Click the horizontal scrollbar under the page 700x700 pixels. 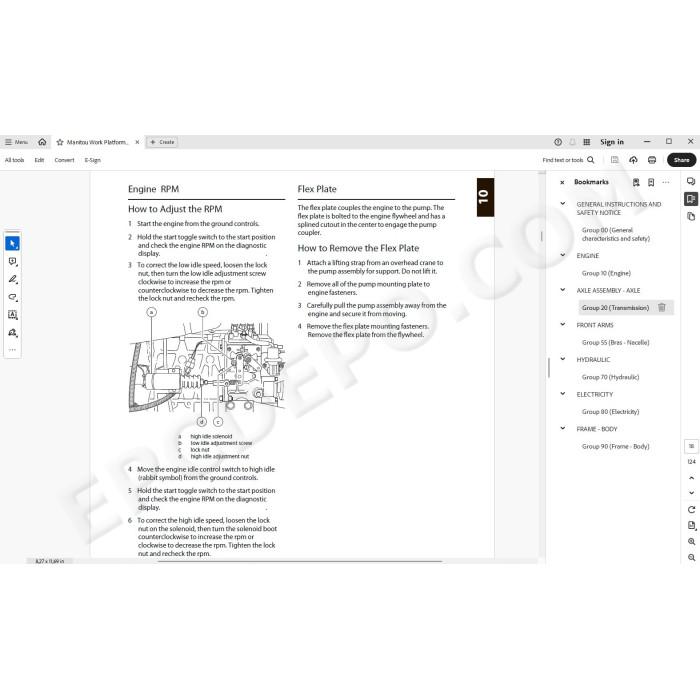(299, 561)
